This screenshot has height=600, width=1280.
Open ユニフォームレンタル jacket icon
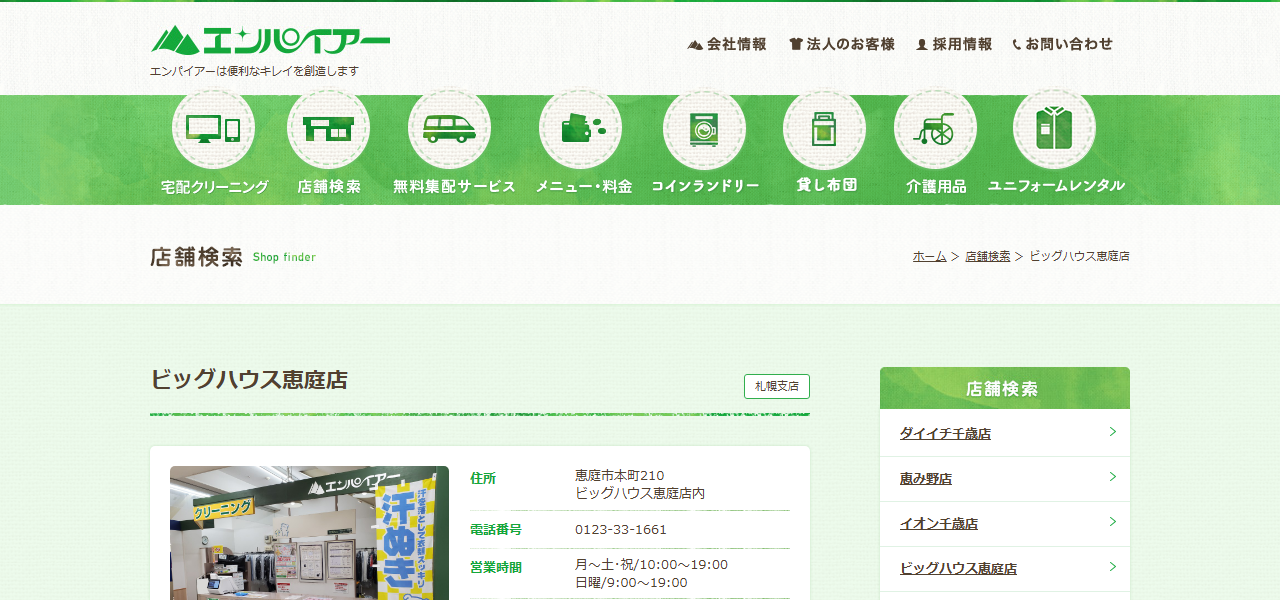click(x=1054, y=129)
